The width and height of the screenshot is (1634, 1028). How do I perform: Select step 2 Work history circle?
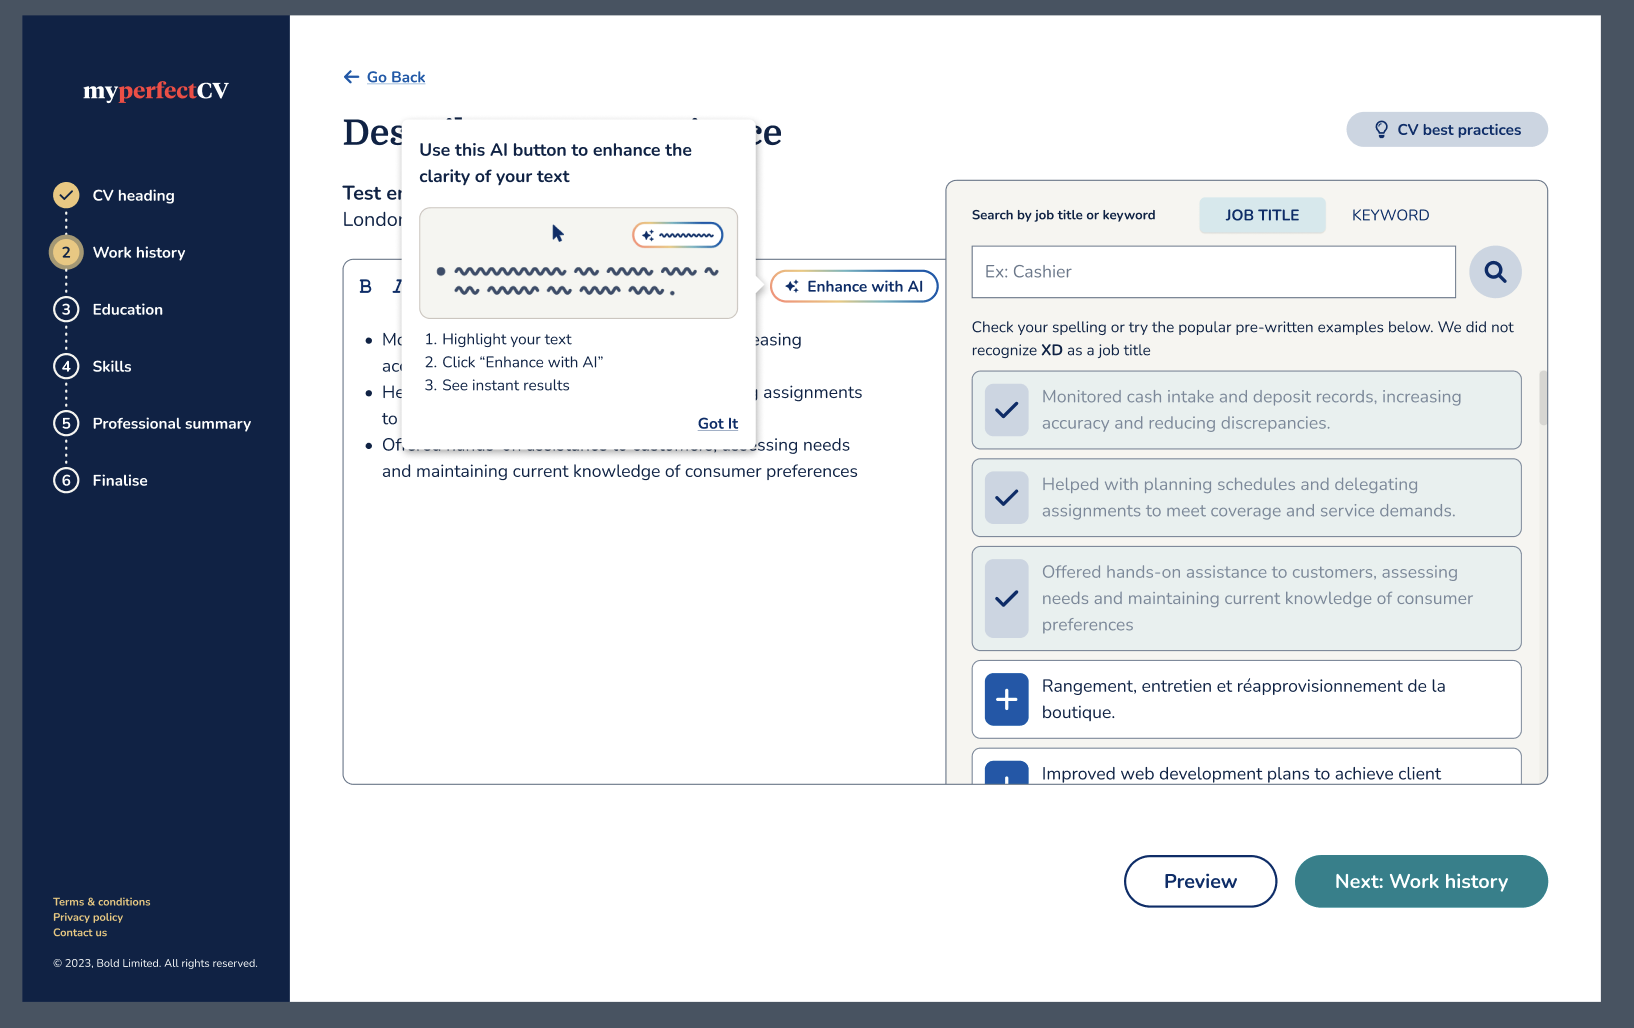(x=66, y=252)
